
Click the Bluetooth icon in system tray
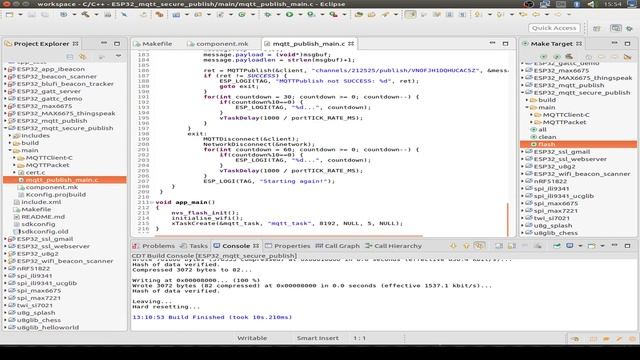(x=577, y=4)
